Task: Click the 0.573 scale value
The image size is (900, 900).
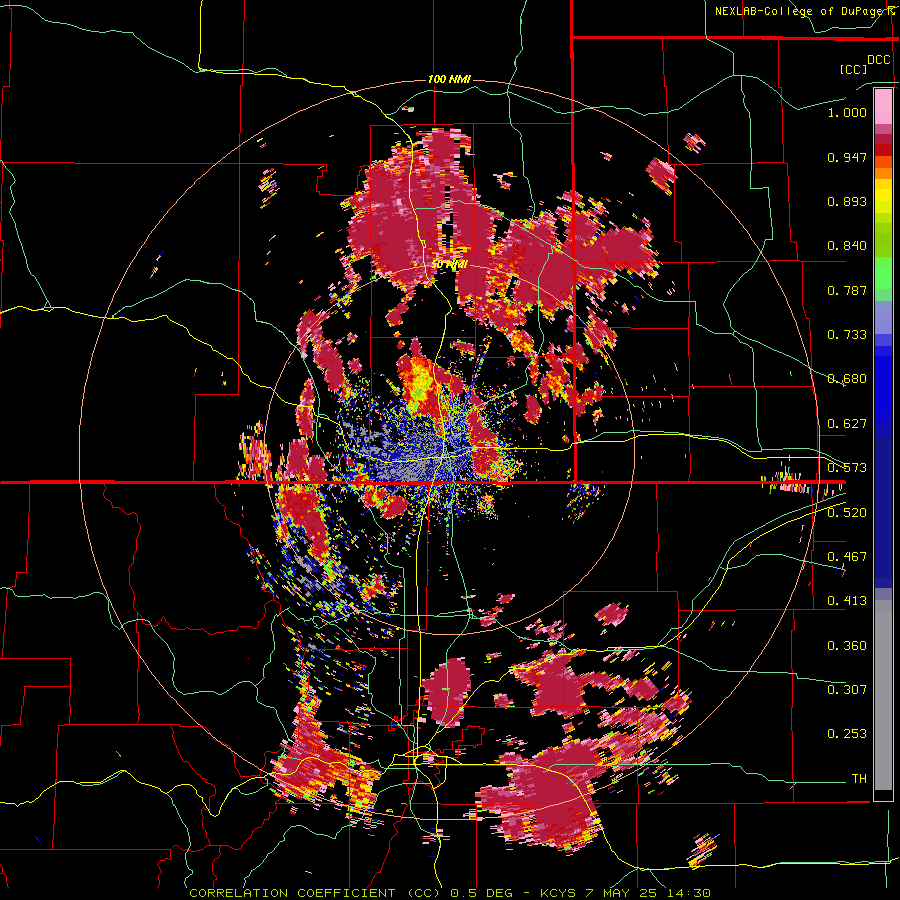Action: 847,468
